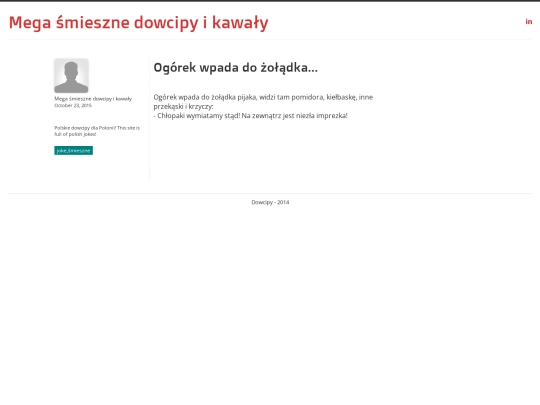Open the Mega śmieszne dowcipy i kawały site title
Viewport: 540px width, 405px height.
[138, 23]
